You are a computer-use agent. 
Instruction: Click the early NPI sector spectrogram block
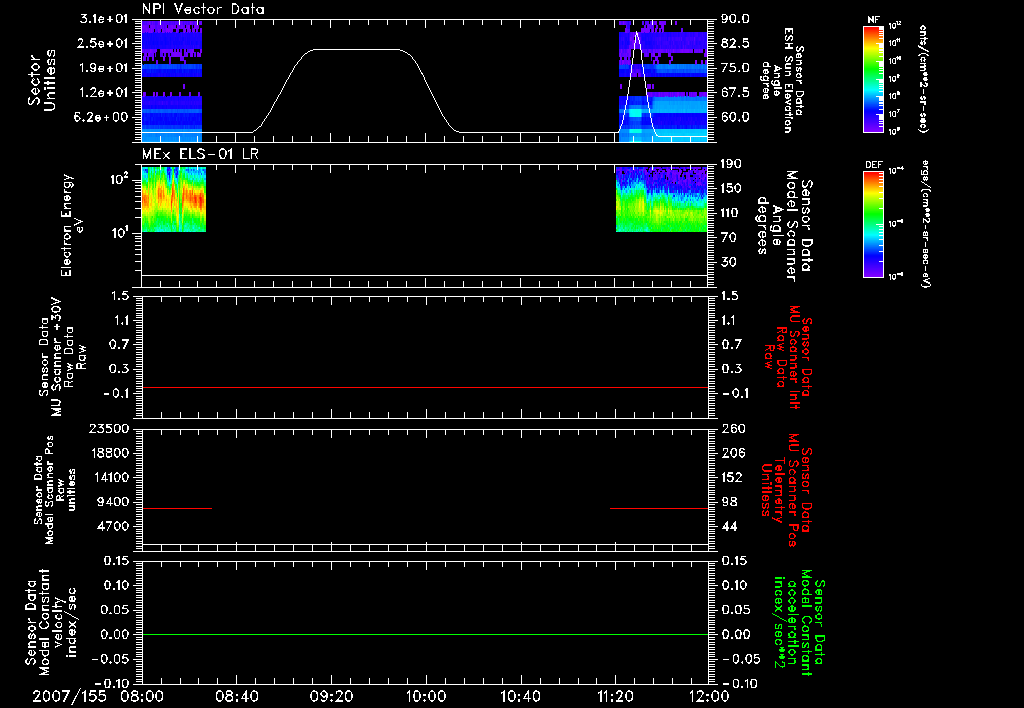172,81
